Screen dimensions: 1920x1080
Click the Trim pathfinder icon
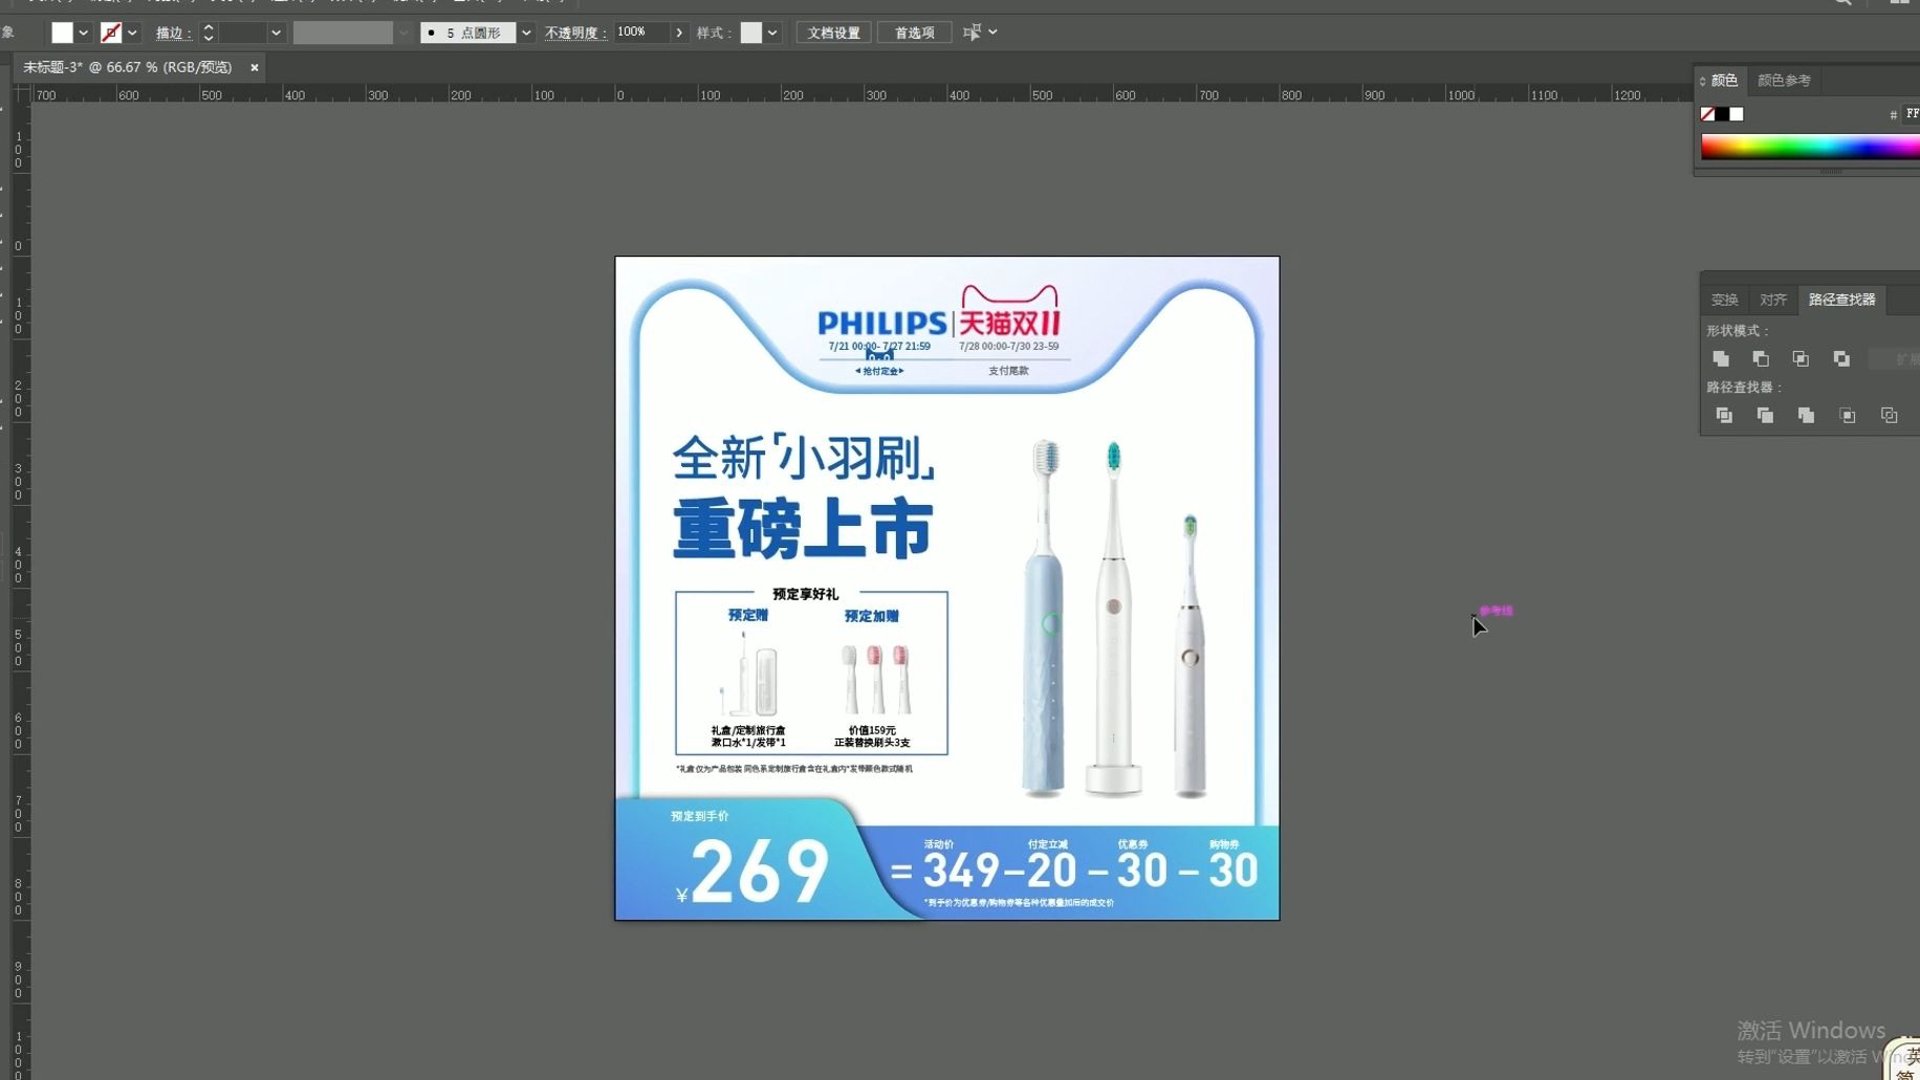[x=1765, y=415]
